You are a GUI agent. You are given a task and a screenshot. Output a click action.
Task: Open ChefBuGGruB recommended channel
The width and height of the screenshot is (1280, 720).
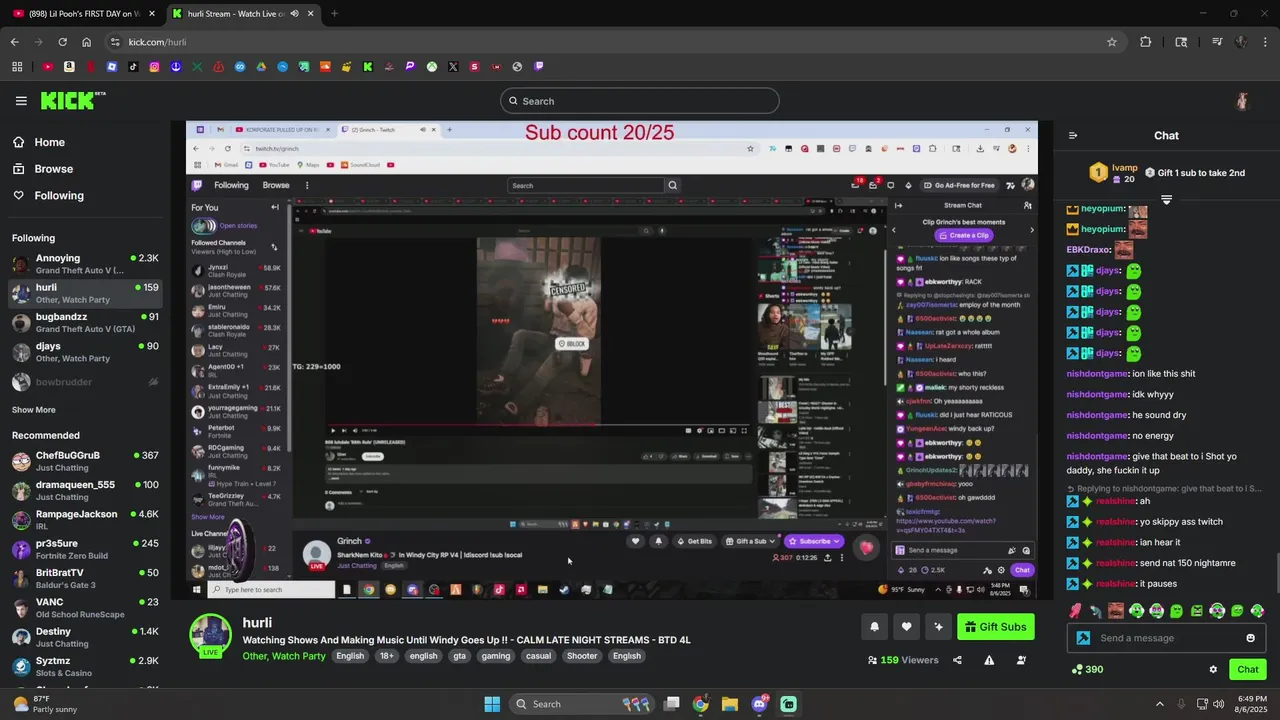coord(85,461)
